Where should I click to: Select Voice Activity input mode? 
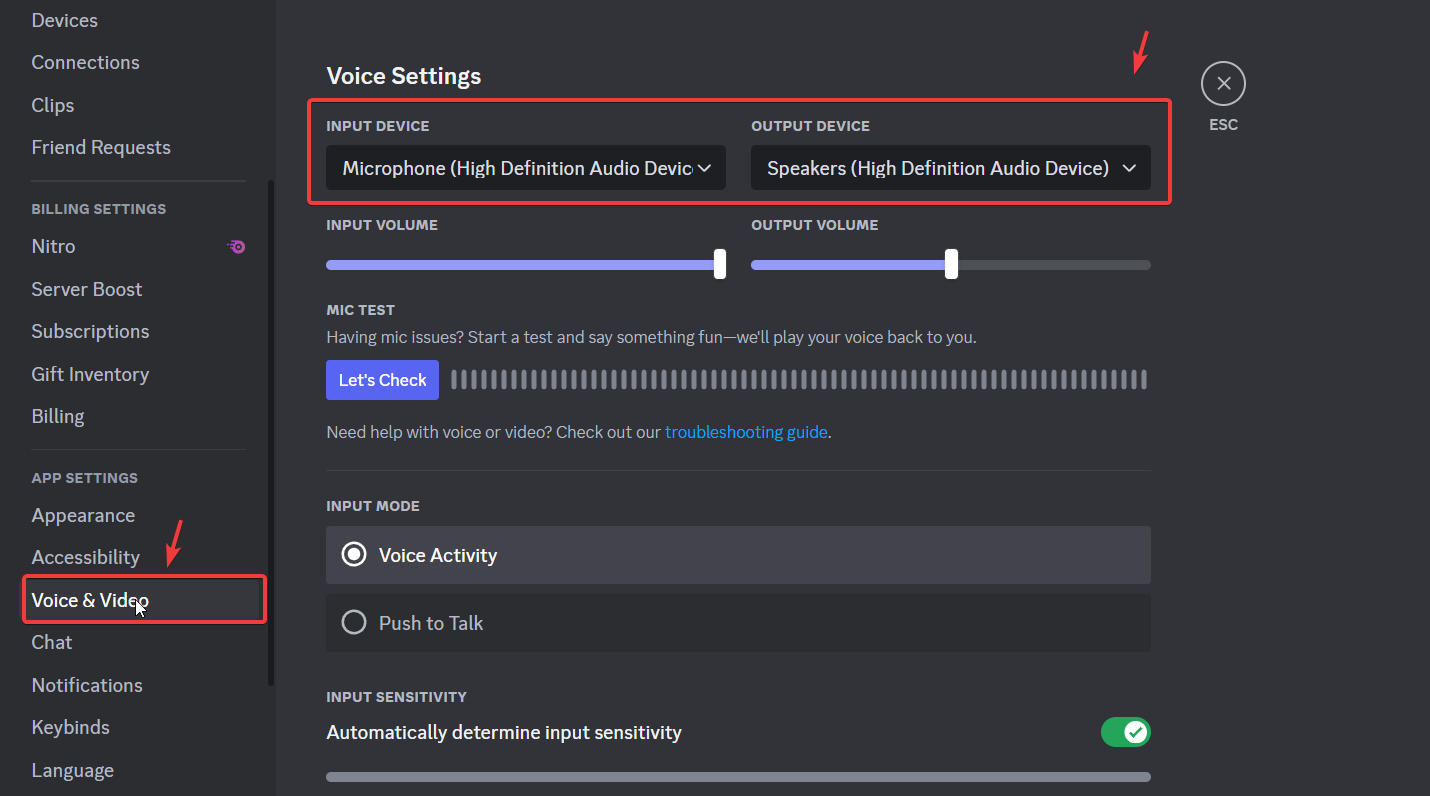pyautogui.click(x=354, y=555)
